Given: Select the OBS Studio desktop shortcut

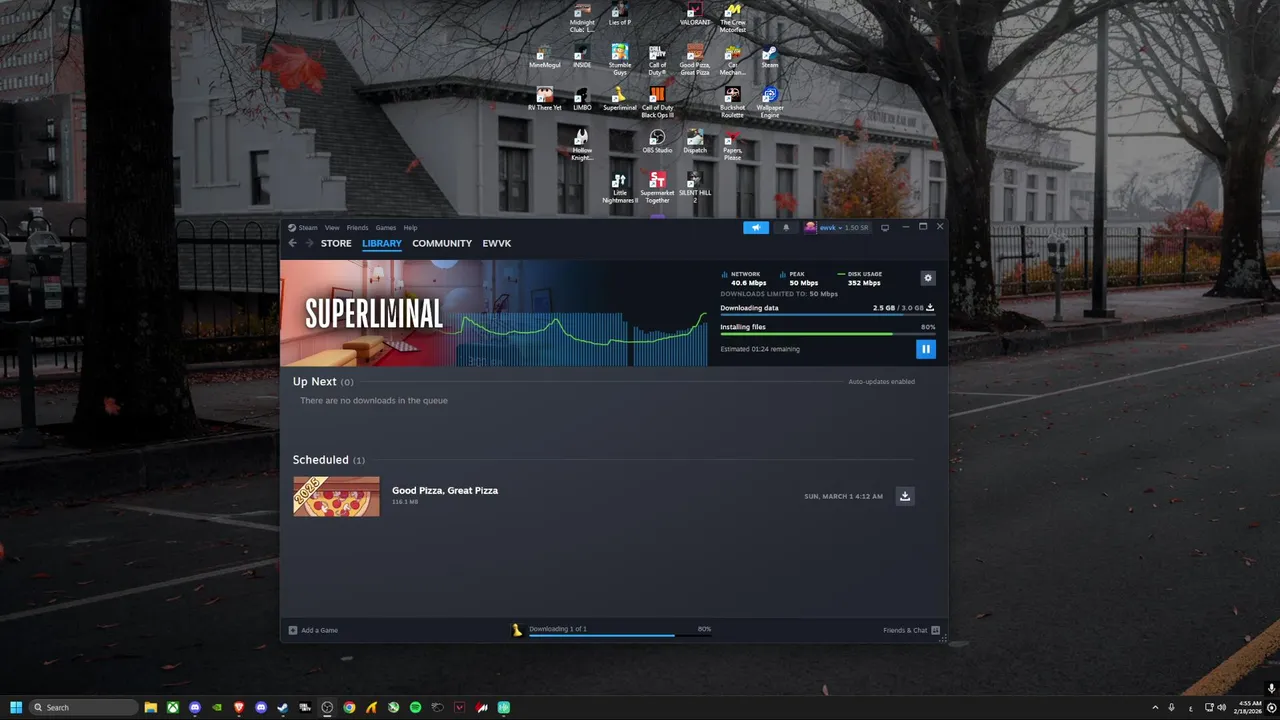Looking at the screenshot, I should tap(657, 141).
